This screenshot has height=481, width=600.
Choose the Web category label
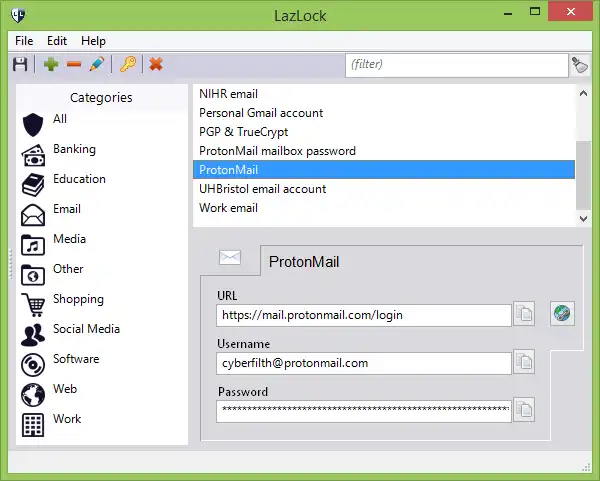(65, 389)
